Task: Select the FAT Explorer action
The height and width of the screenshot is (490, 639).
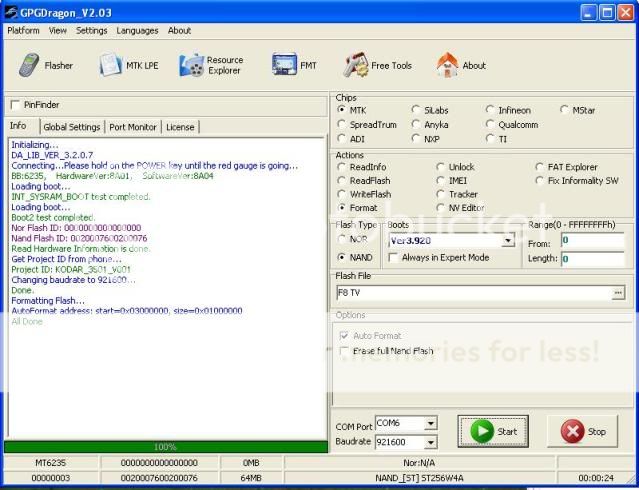Action: 540,167
